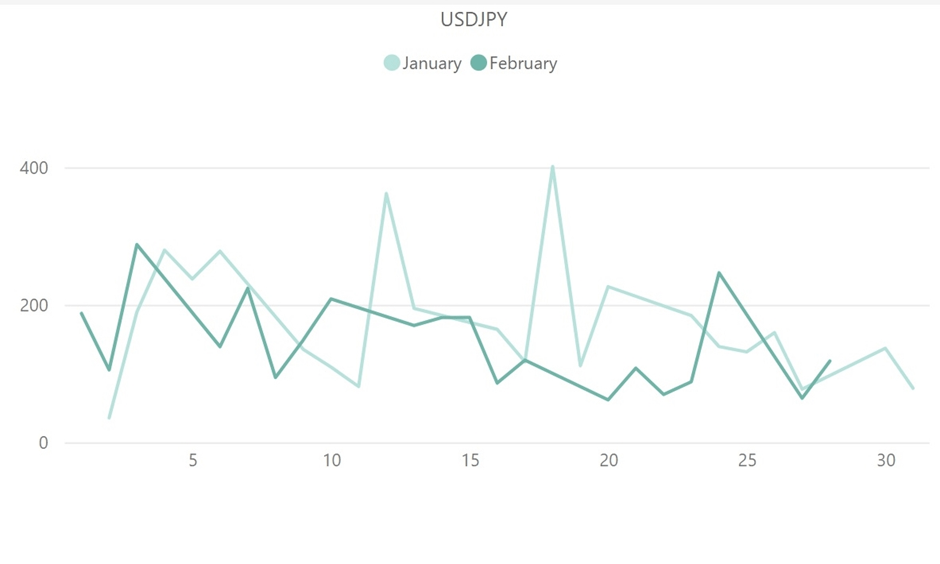The image size is (940, 564).
Task: Click the February legend label
Action: [523, 63]
